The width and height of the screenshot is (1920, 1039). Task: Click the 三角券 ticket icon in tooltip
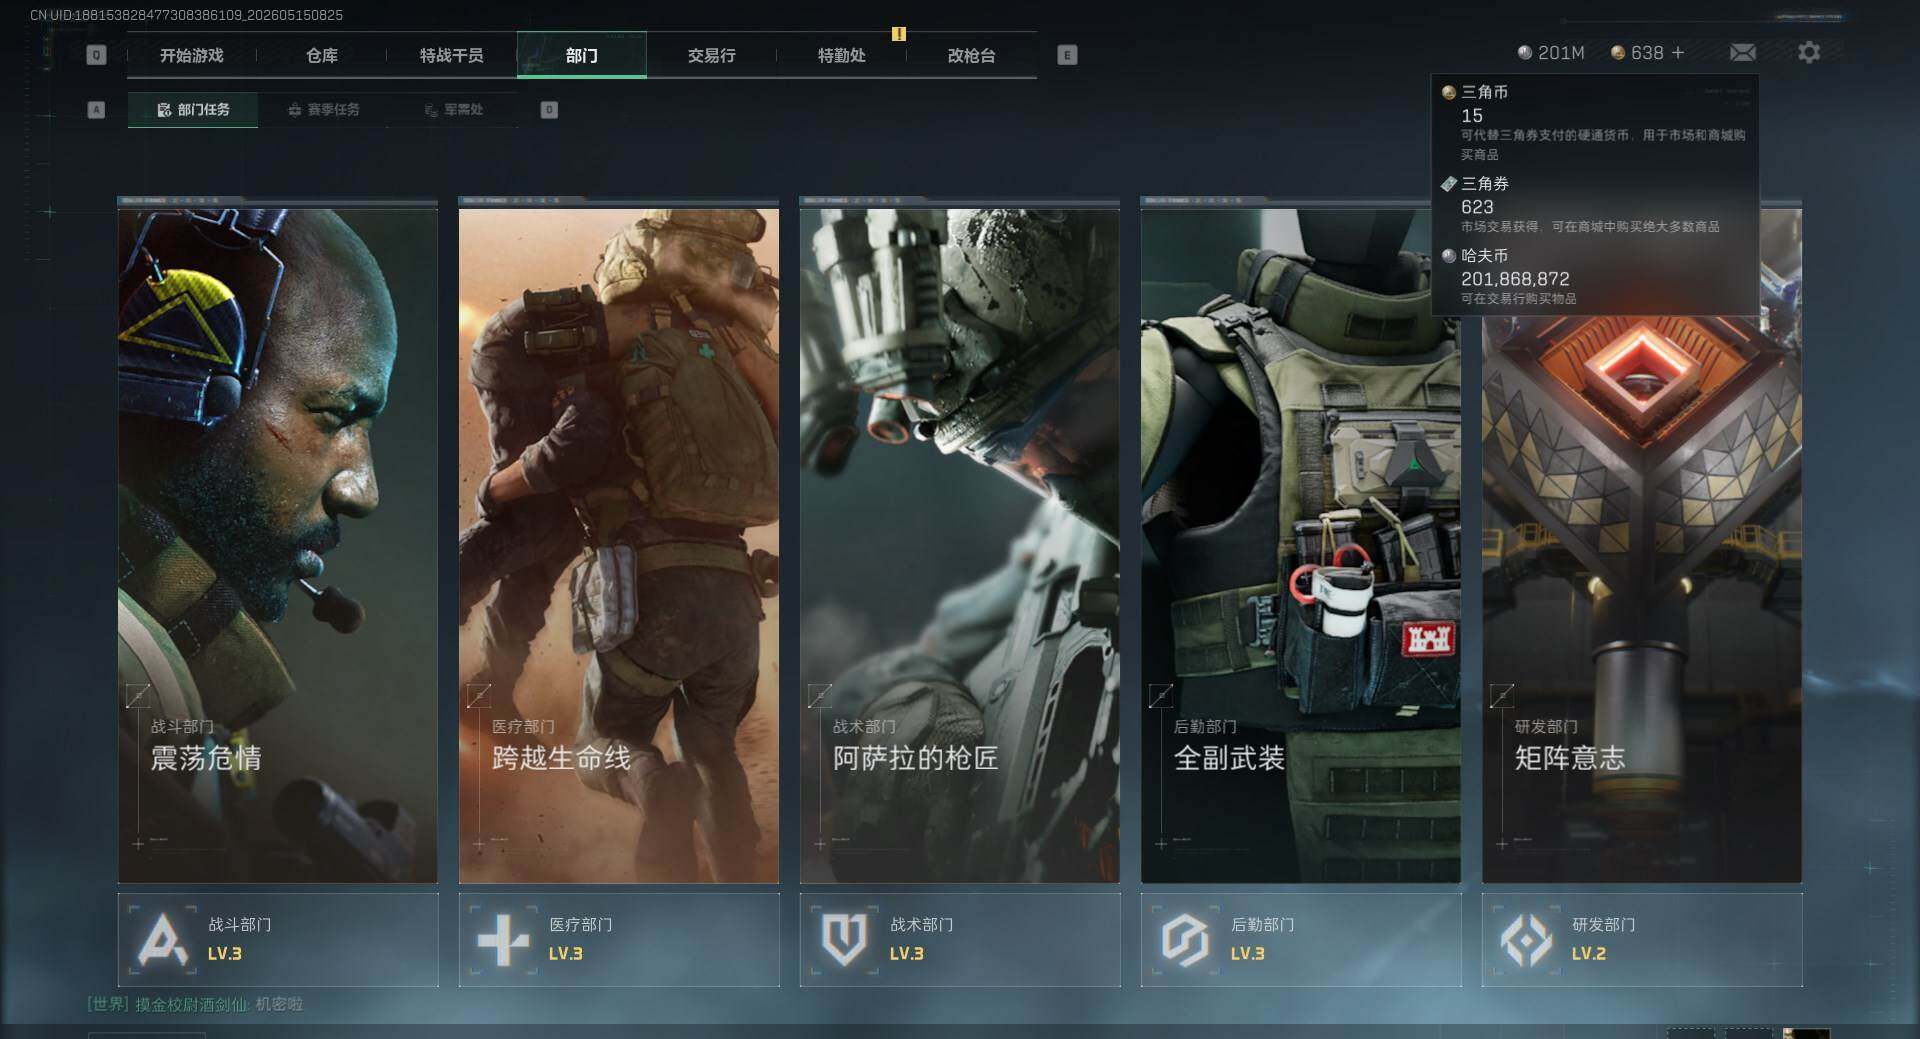[1448, 184]
